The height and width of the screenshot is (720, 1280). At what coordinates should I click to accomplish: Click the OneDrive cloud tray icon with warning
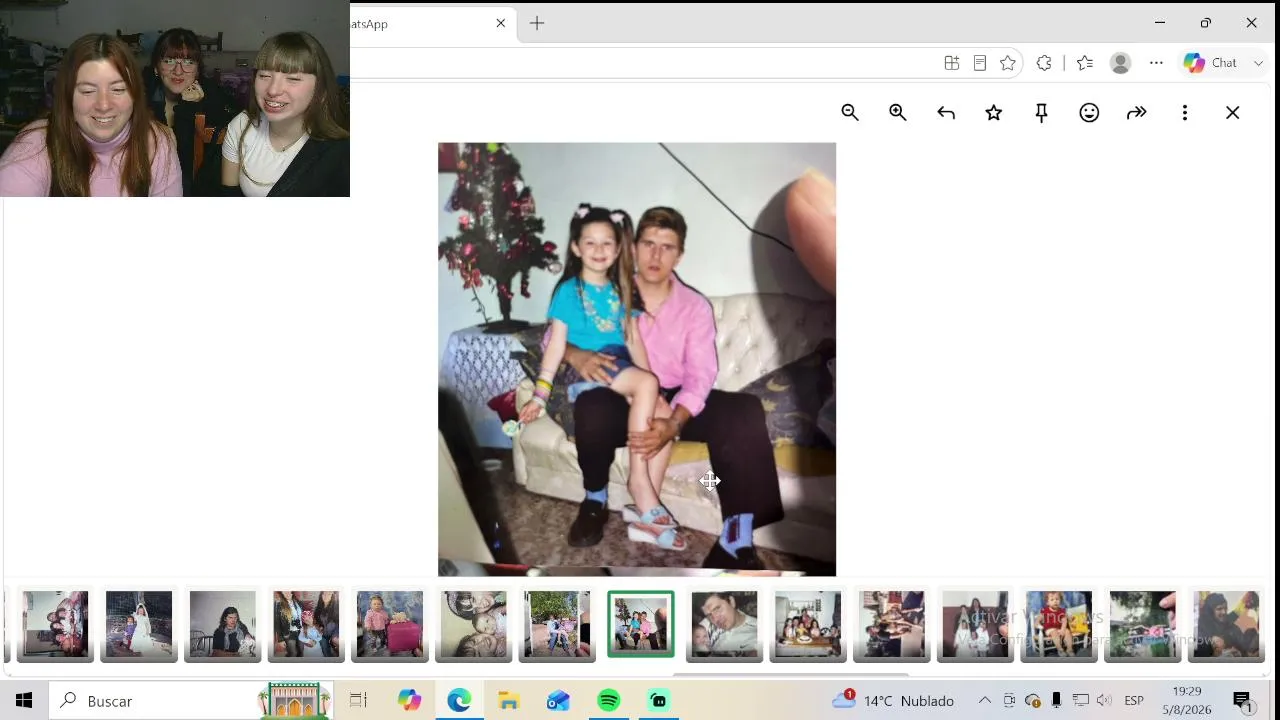coord(1033,701)
